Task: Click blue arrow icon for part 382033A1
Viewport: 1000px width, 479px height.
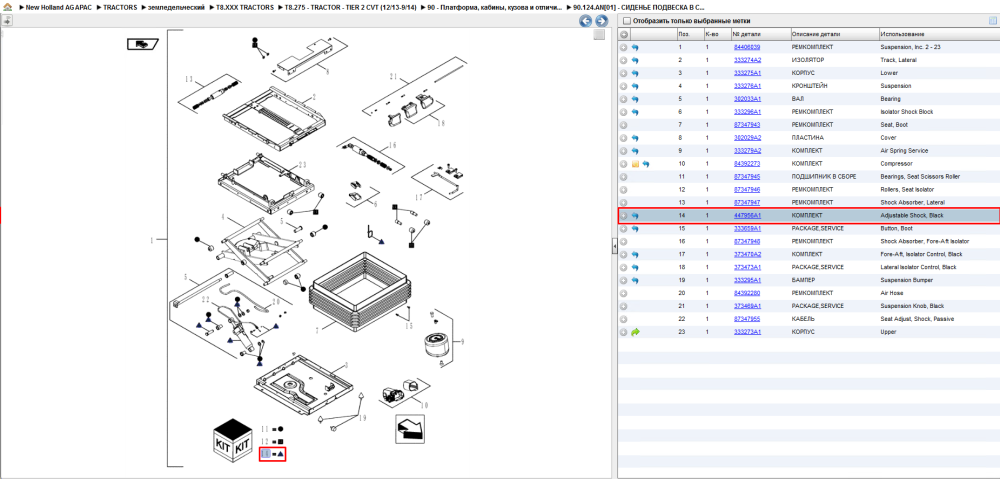Action: [x=635, y=99]
